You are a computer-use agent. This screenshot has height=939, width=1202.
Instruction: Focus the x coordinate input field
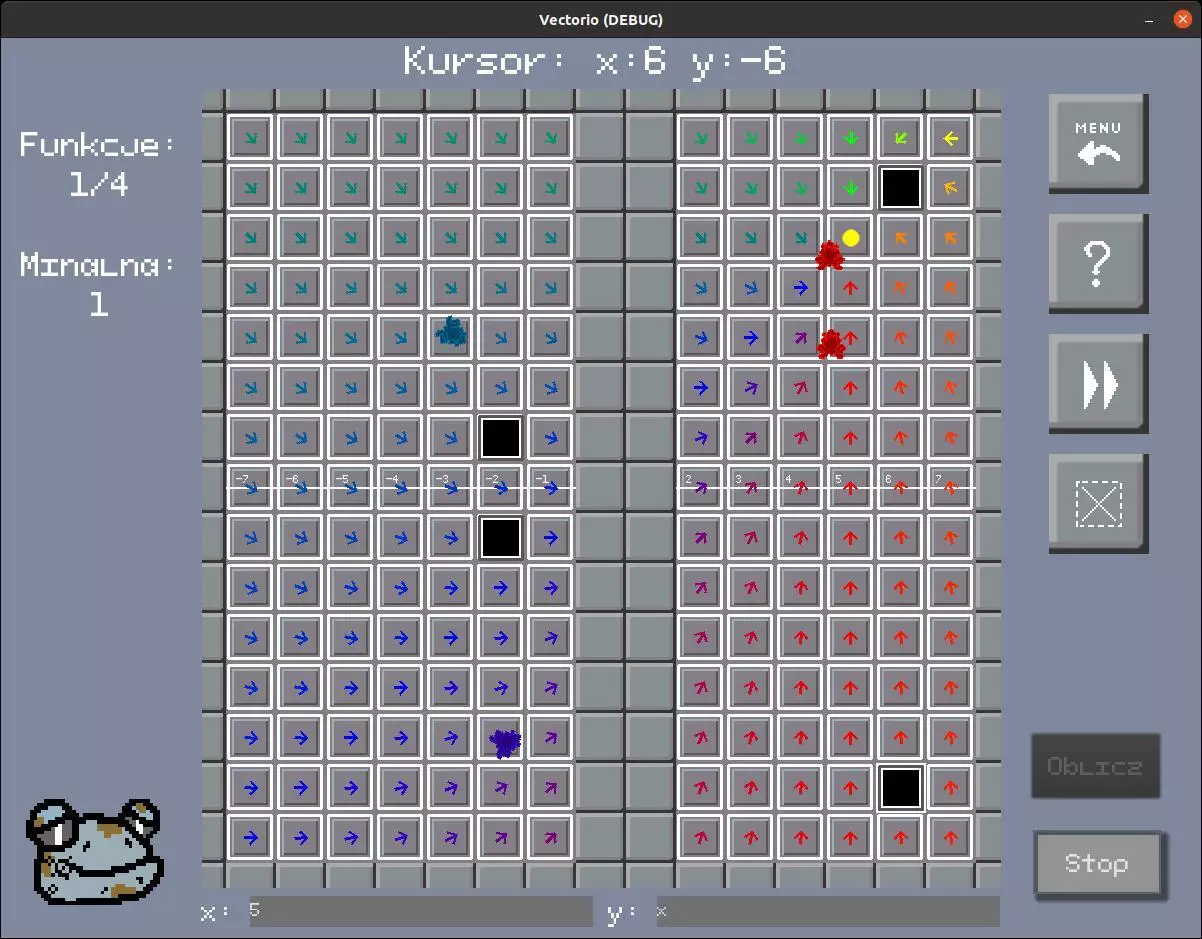click(420, 911)
